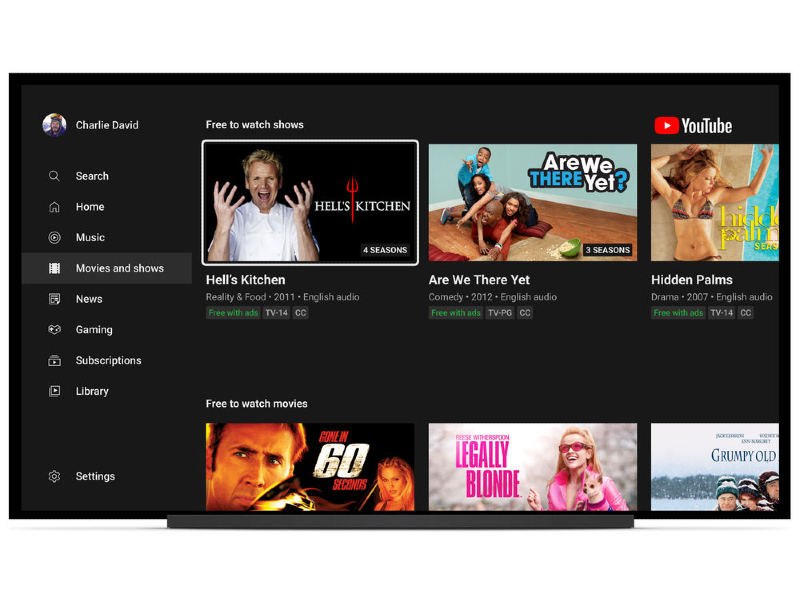Click Free with ads under Hidden Palms
Viewport: 800px width, 600px height.
[678, 313]
